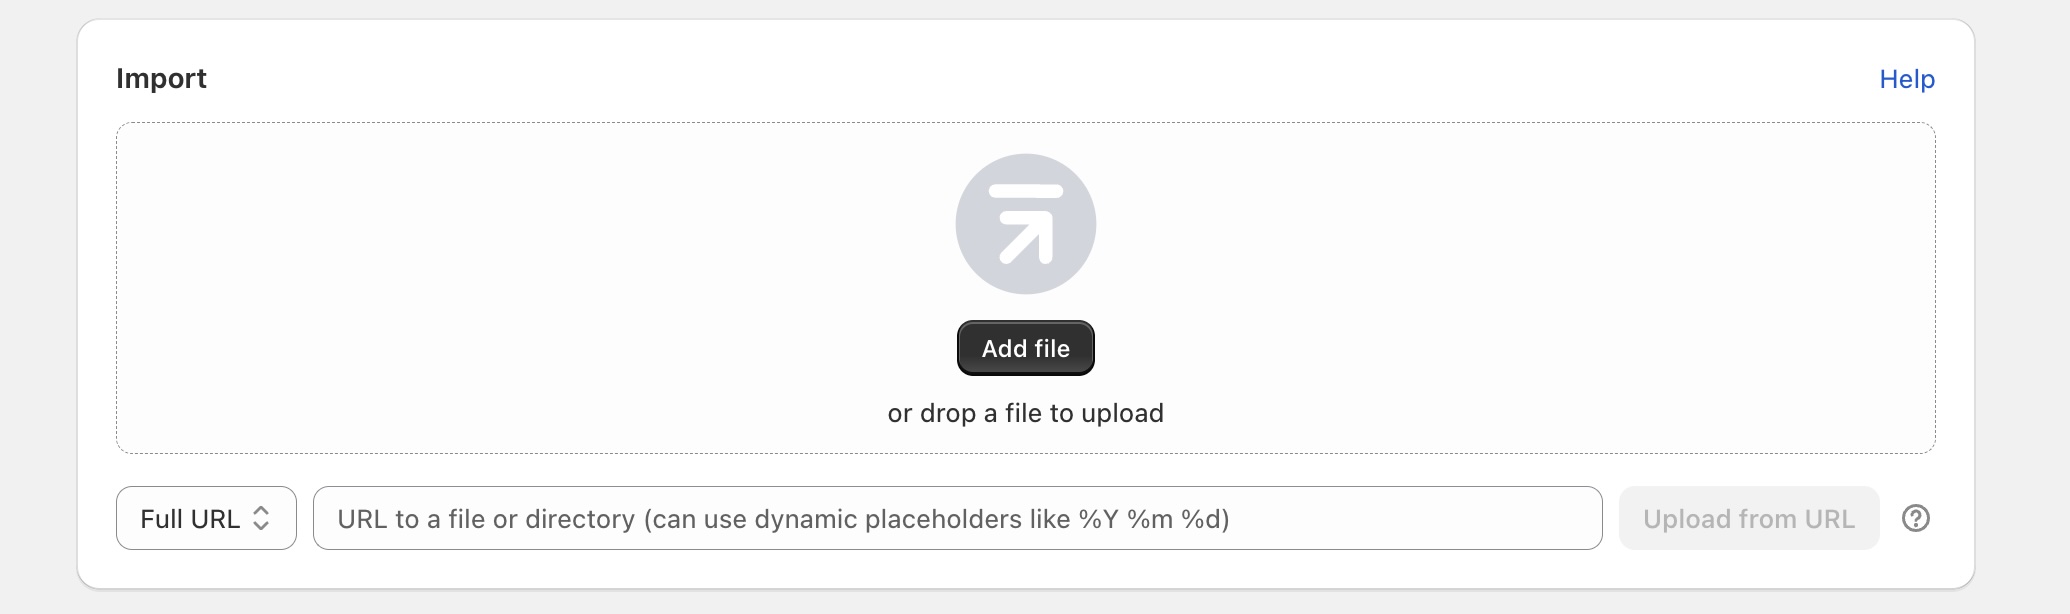Viewport: 2070px width, 614px height.
Task: Open Import help in the card header
Action: 1906,79
